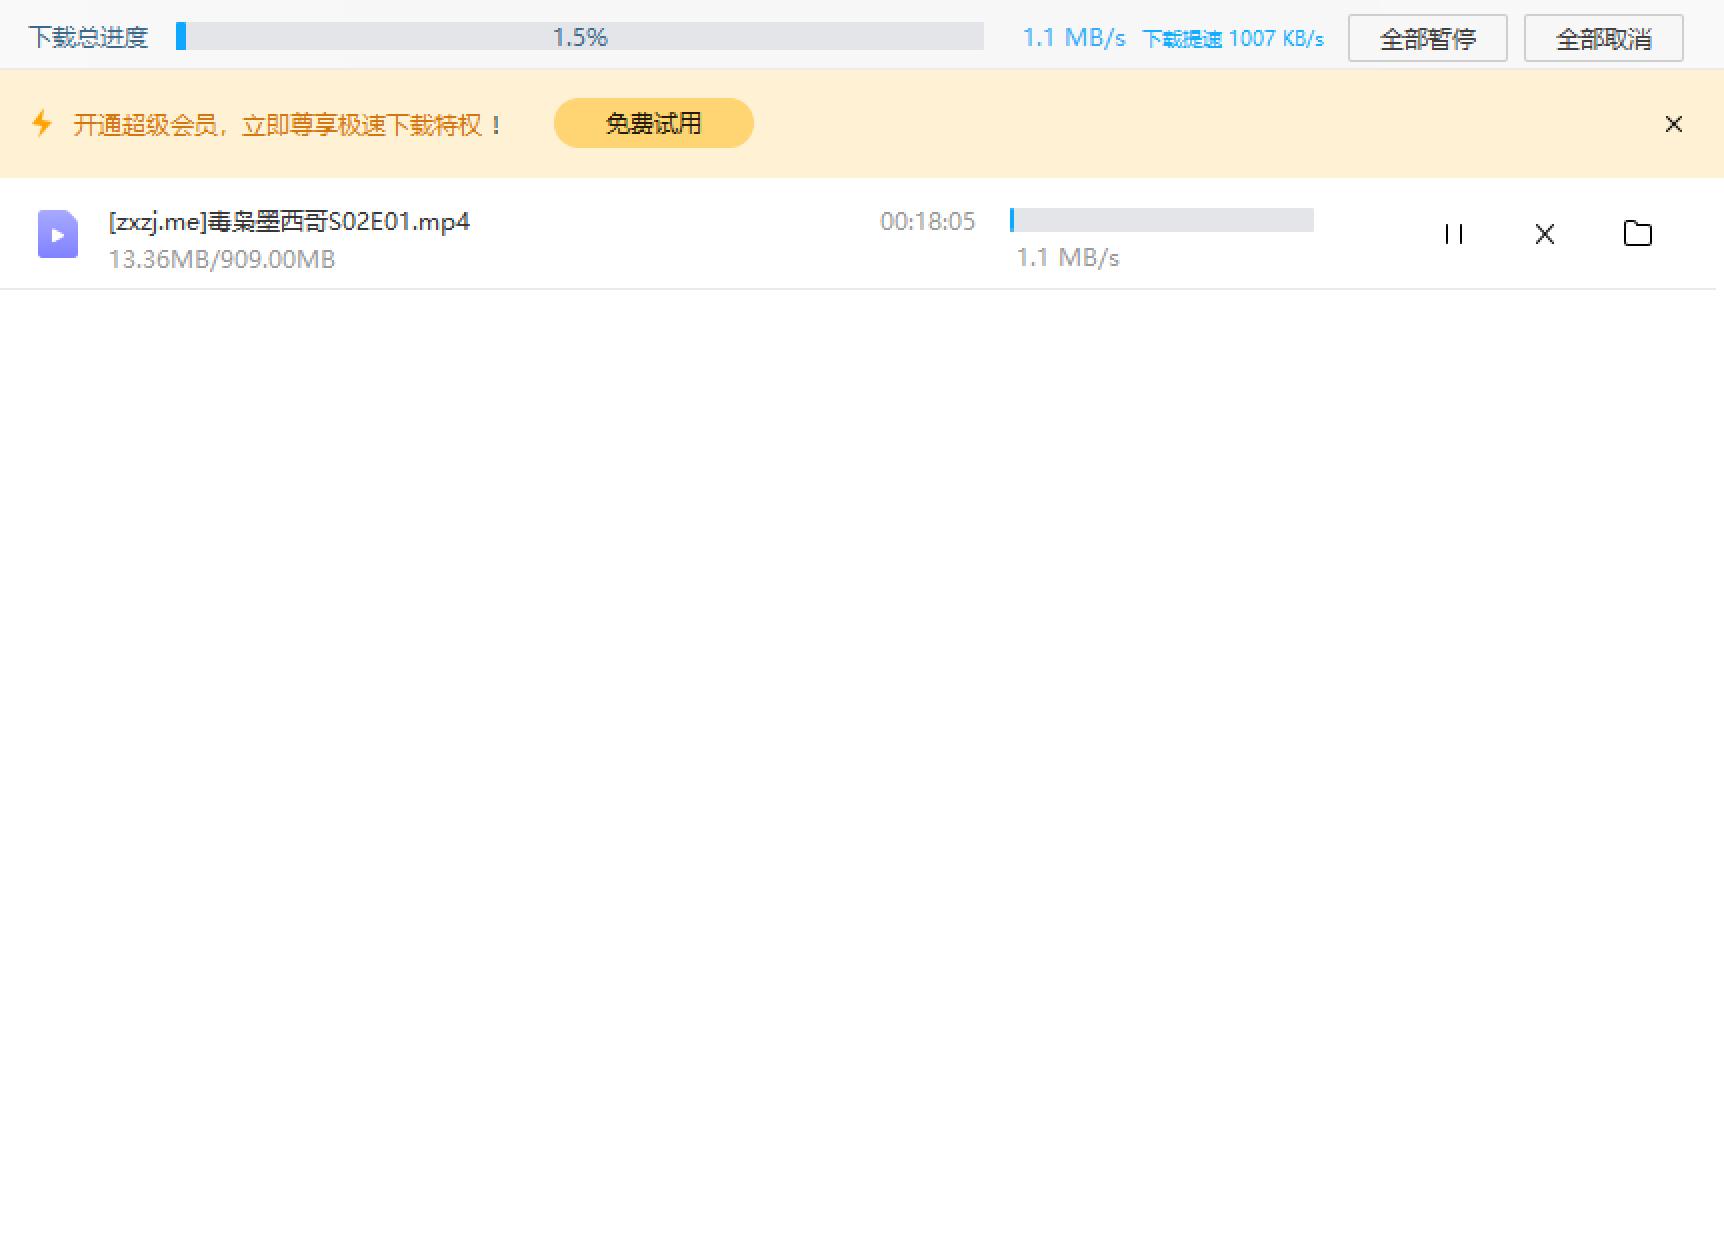Click the 下载总进度 label

88,36
